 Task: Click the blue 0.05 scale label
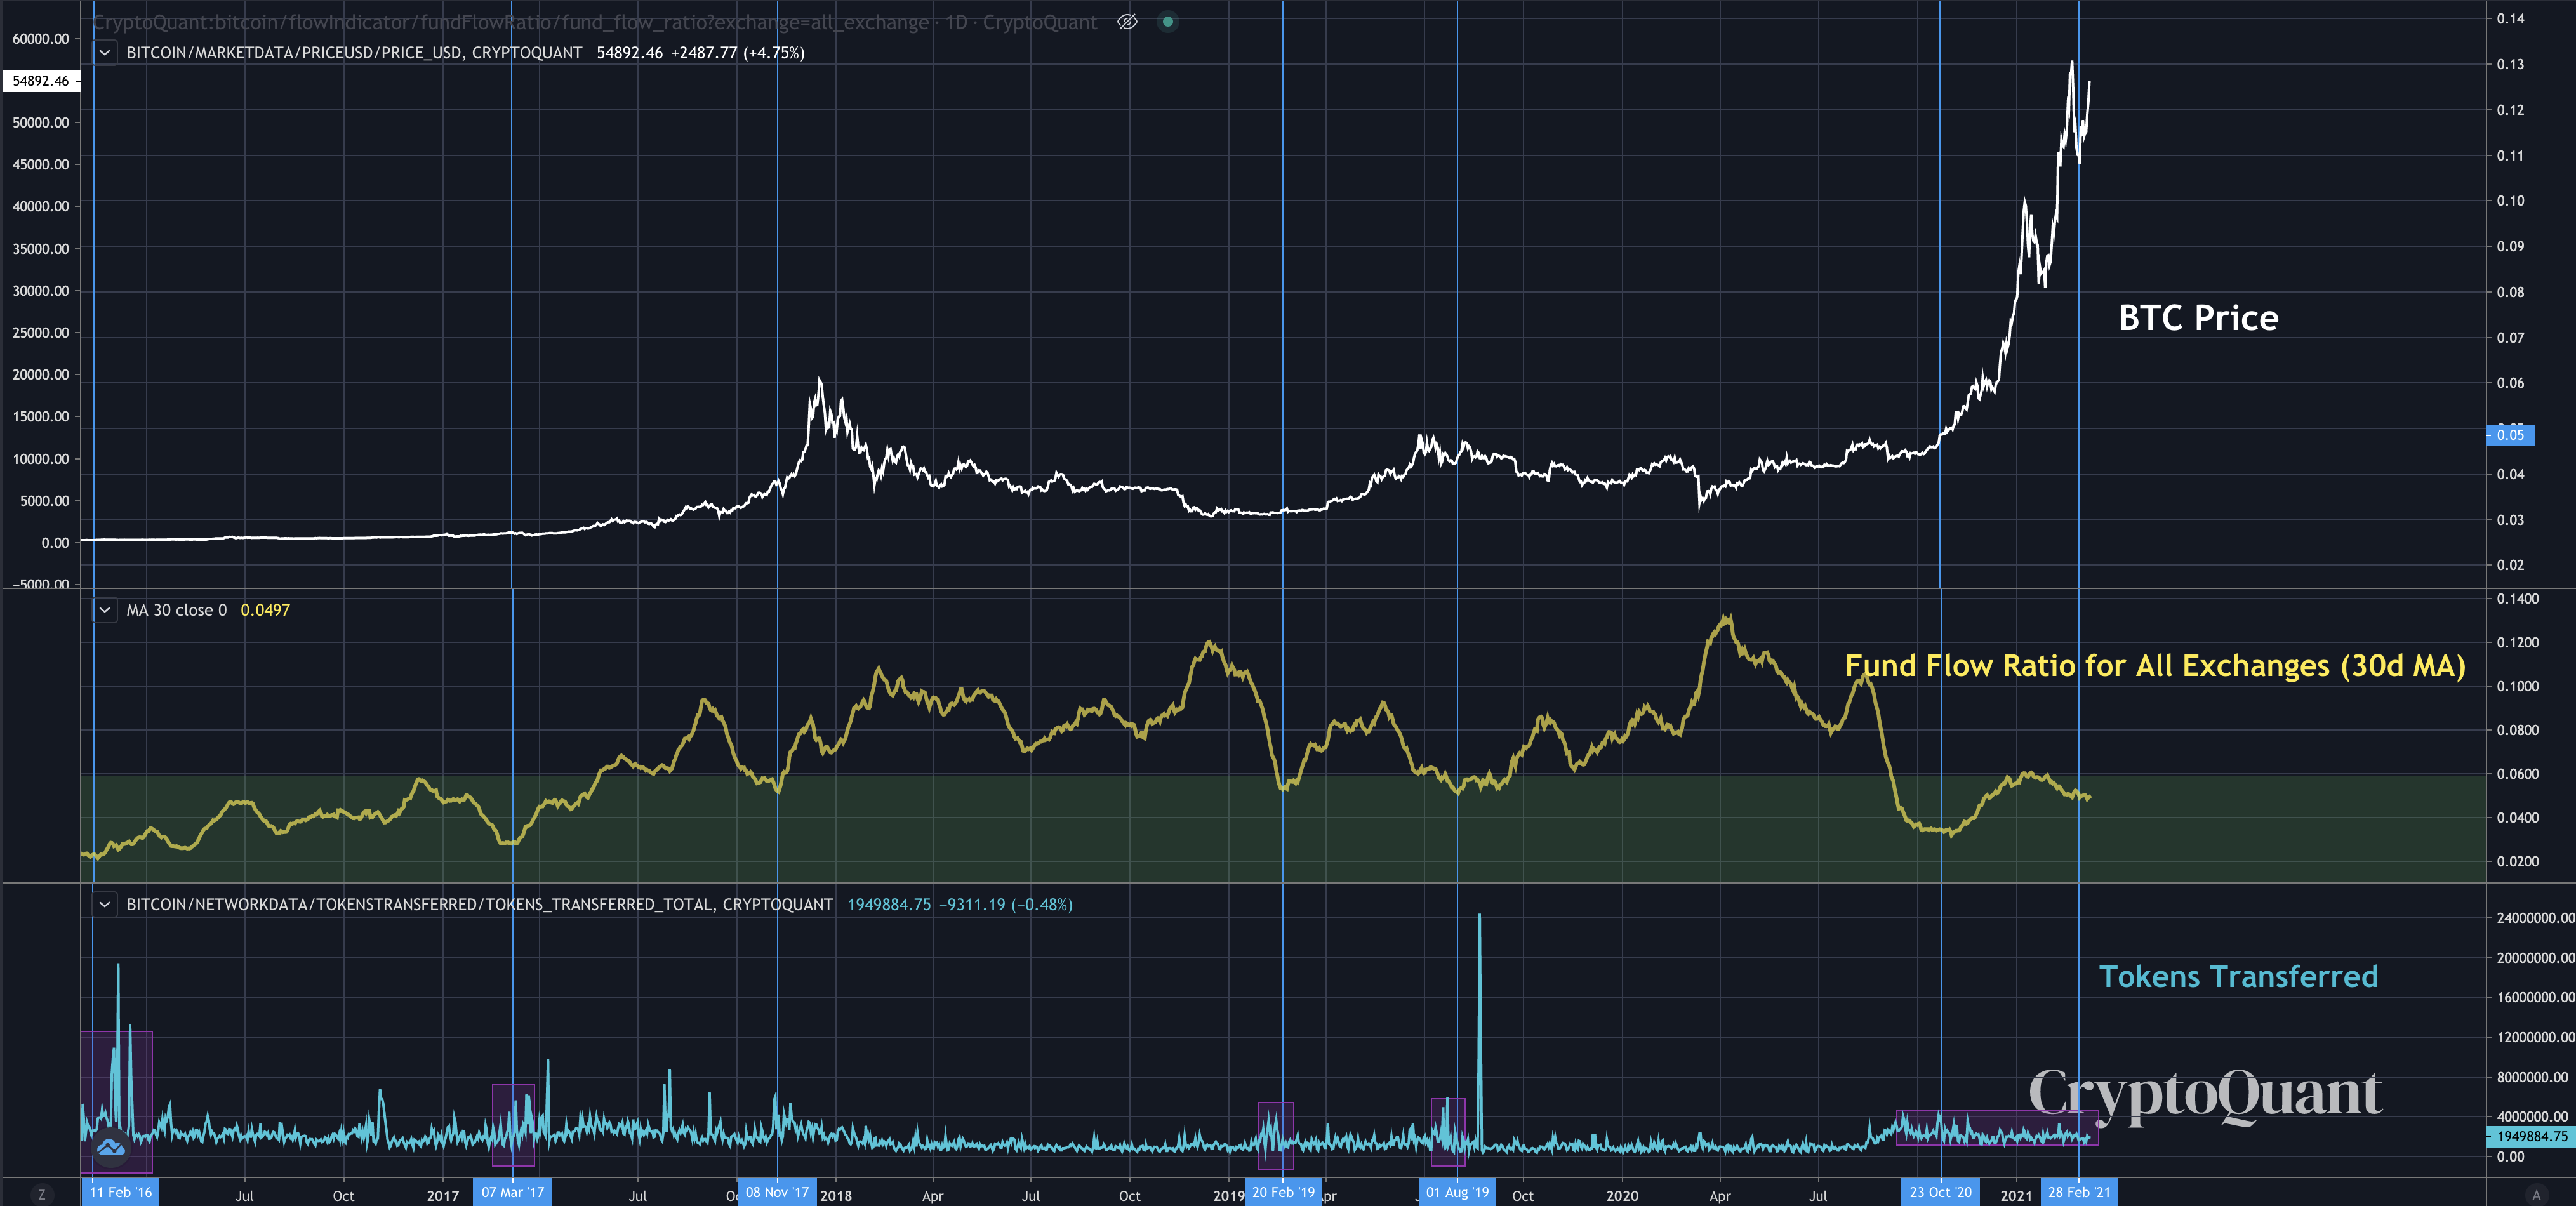2510,435
